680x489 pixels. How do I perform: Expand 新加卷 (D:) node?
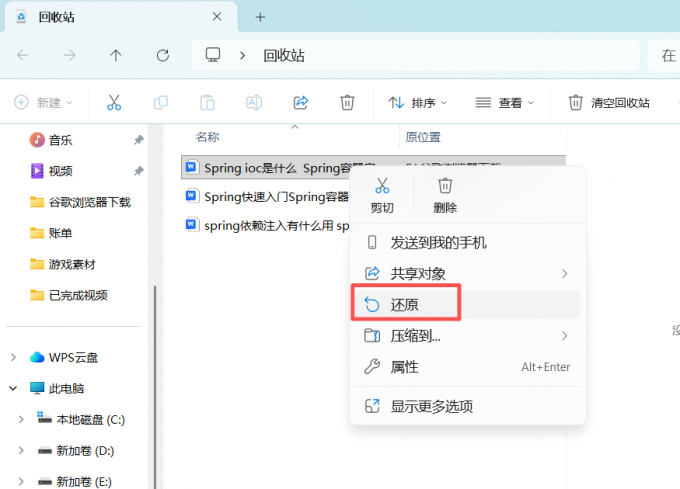[21, 450]
